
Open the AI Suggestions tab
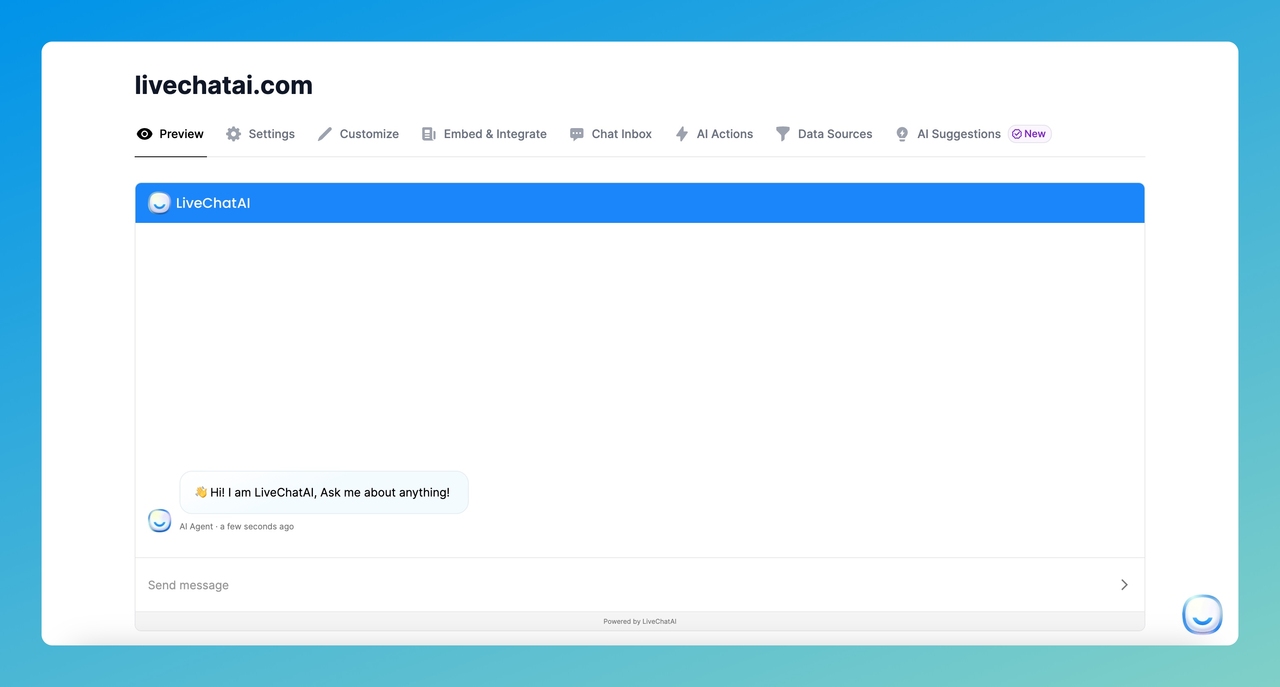click(x=973, y=134)
